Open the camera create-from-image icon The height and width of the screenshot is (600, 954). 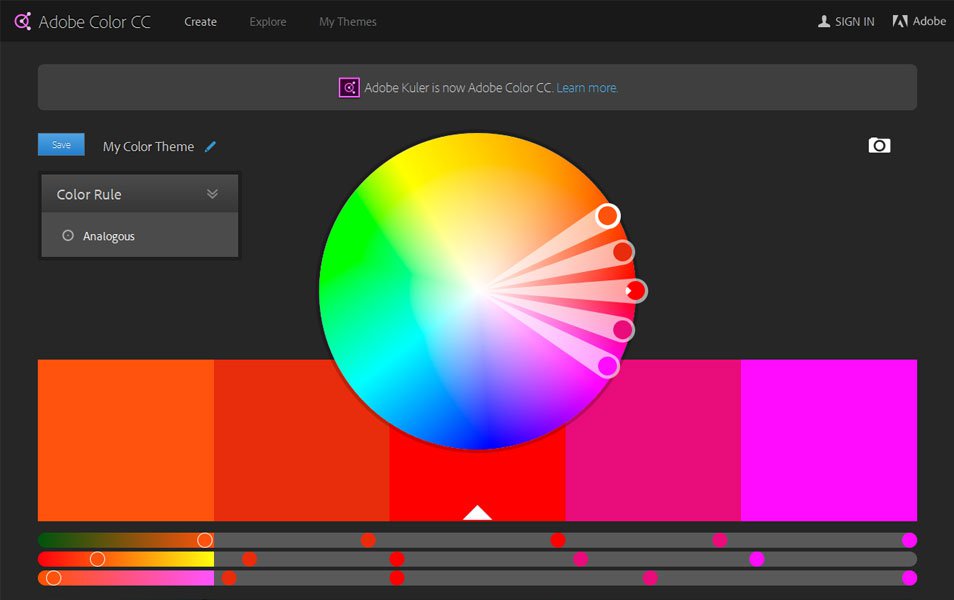(x=879, y=145)
